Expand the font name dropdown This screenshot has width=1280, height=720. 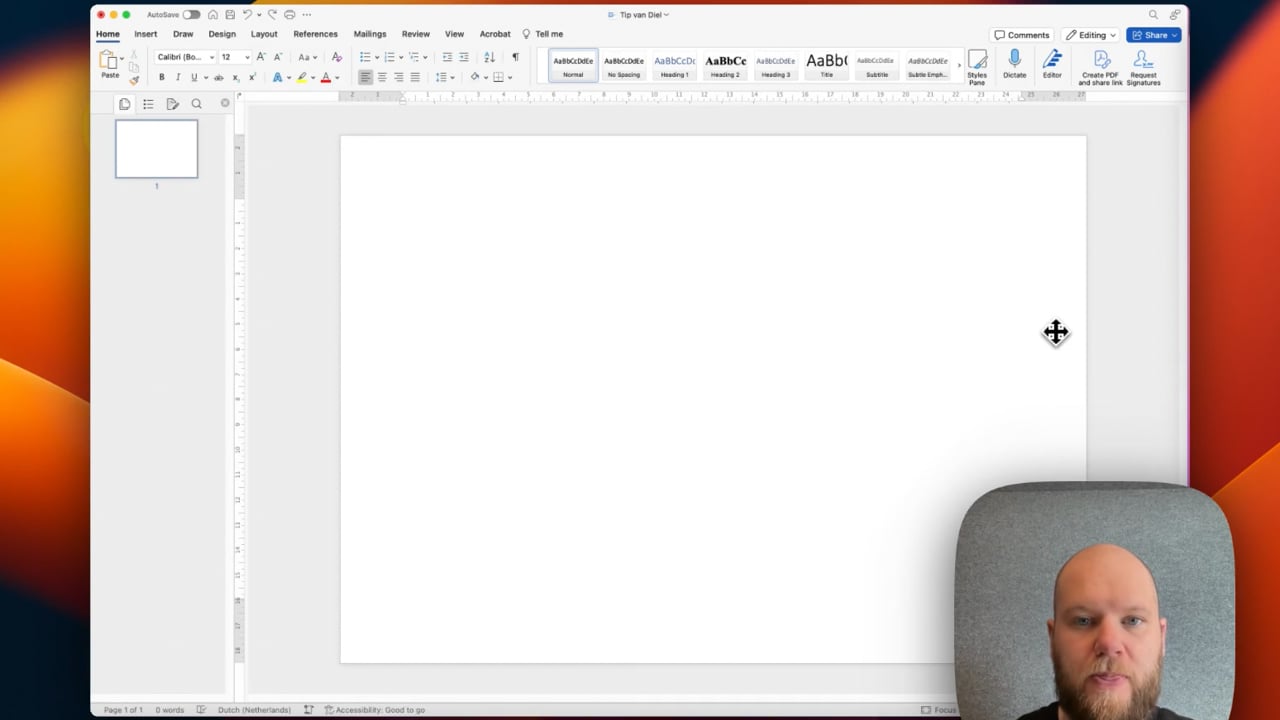(x=212, y=57)
